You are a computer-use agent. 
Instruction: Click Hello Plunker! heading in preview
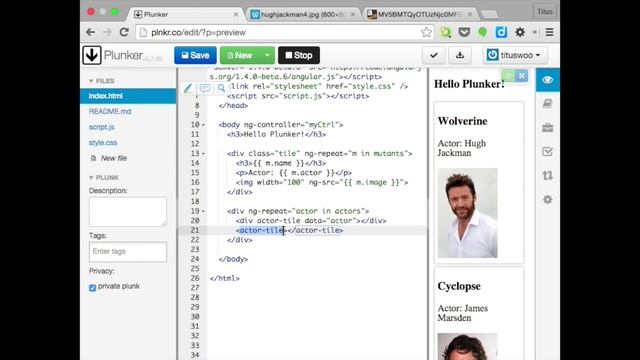click(469, 84)
